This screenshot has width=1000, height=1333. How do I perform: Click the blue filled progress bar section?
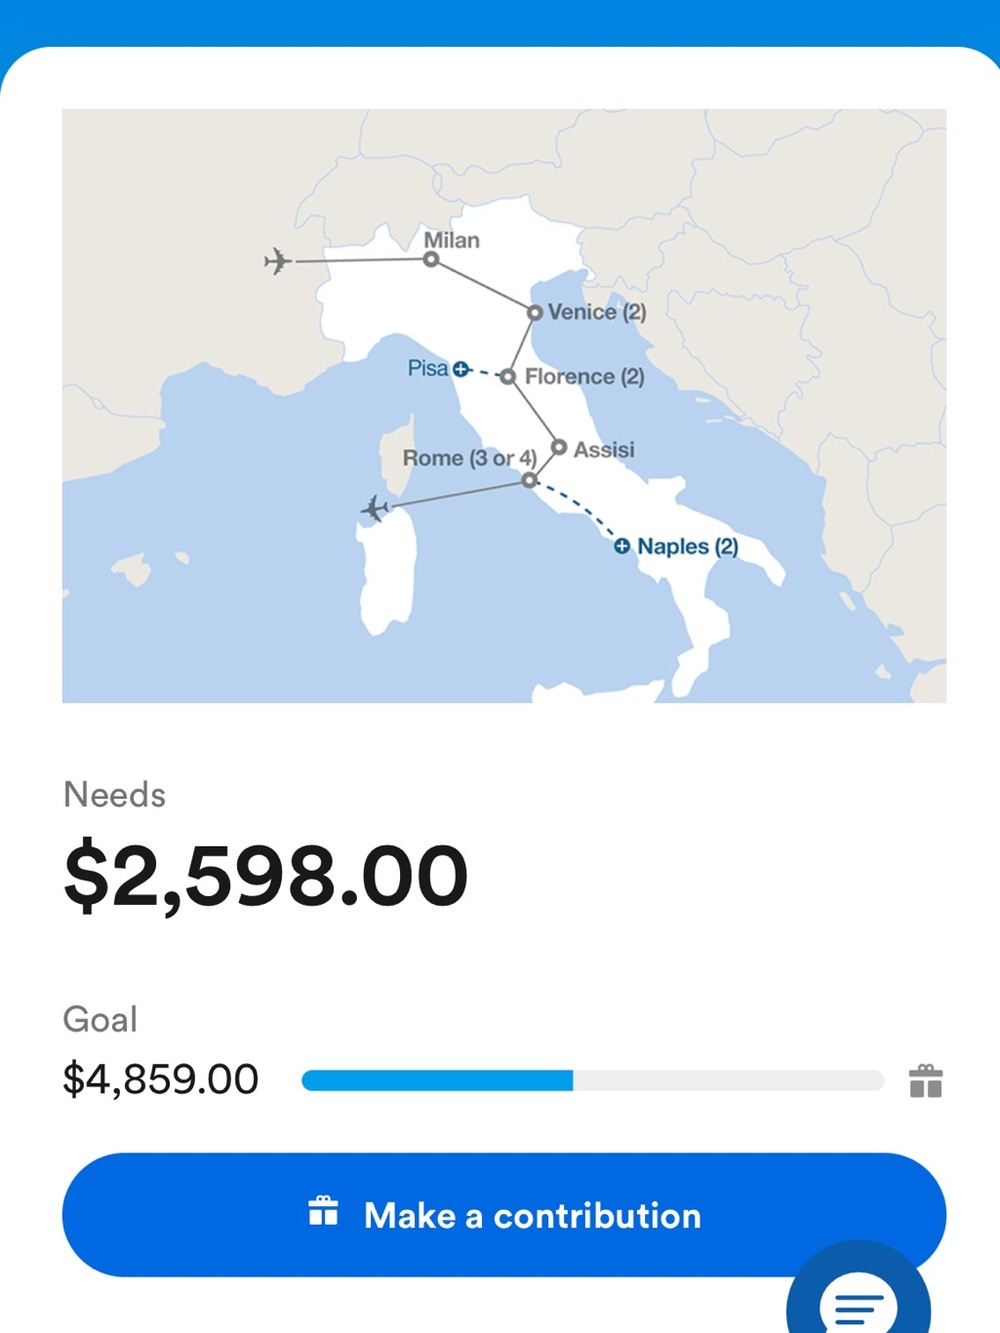point(437,1080)
